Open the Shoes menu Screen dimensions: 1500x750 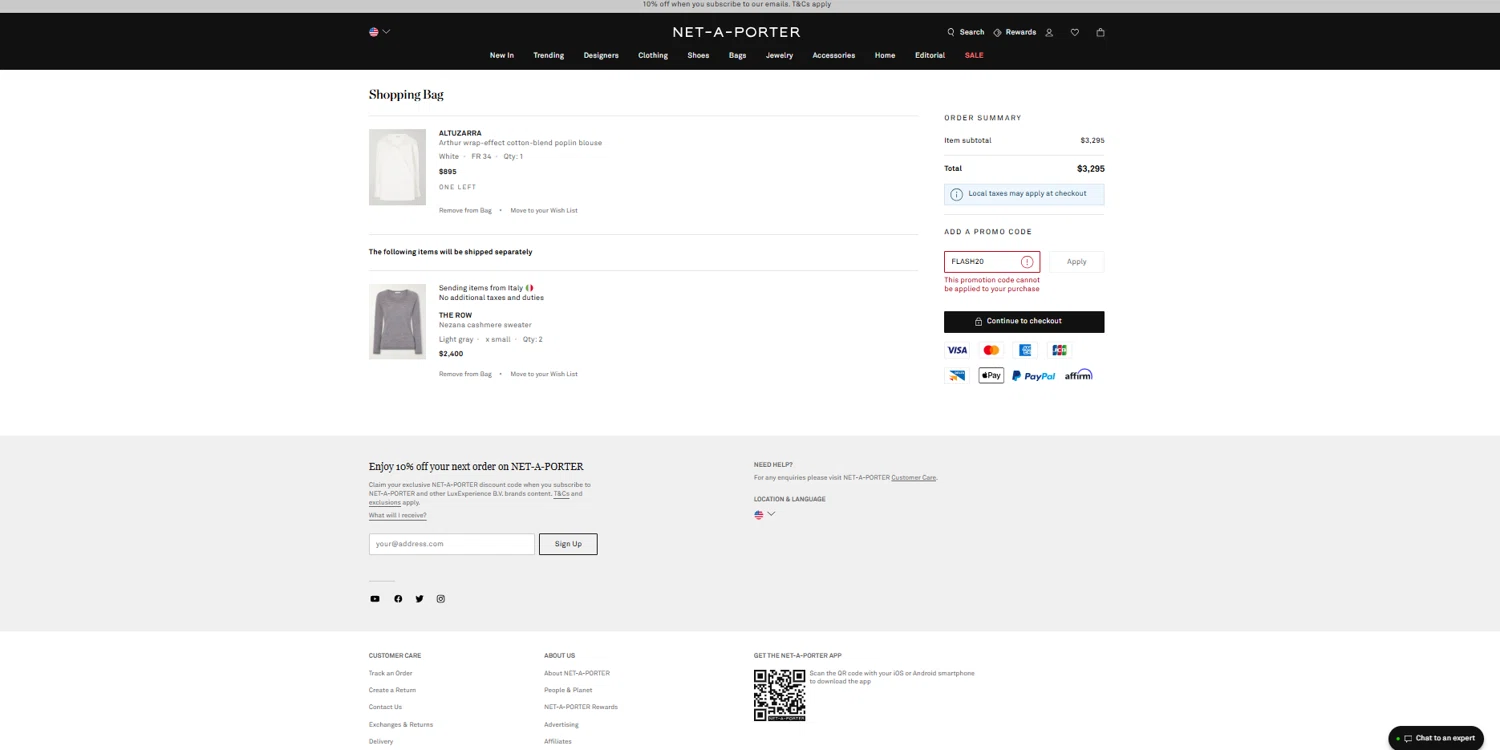698,55
